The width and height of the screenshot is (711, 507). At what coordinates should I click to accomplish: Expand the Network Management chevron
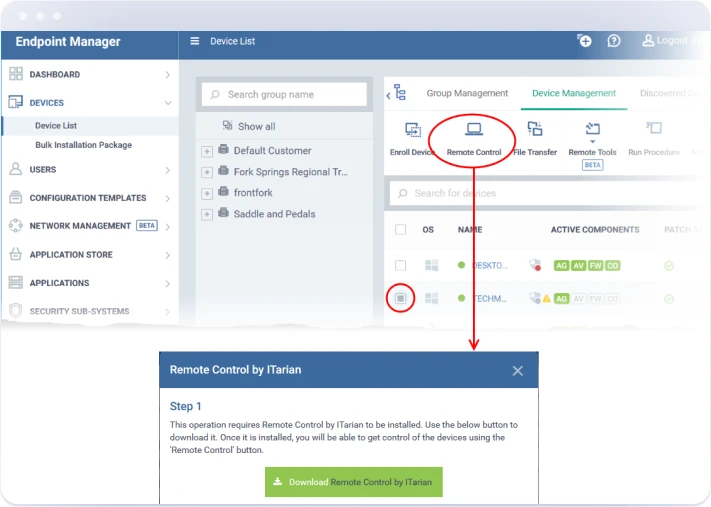(x=168, y=227)
